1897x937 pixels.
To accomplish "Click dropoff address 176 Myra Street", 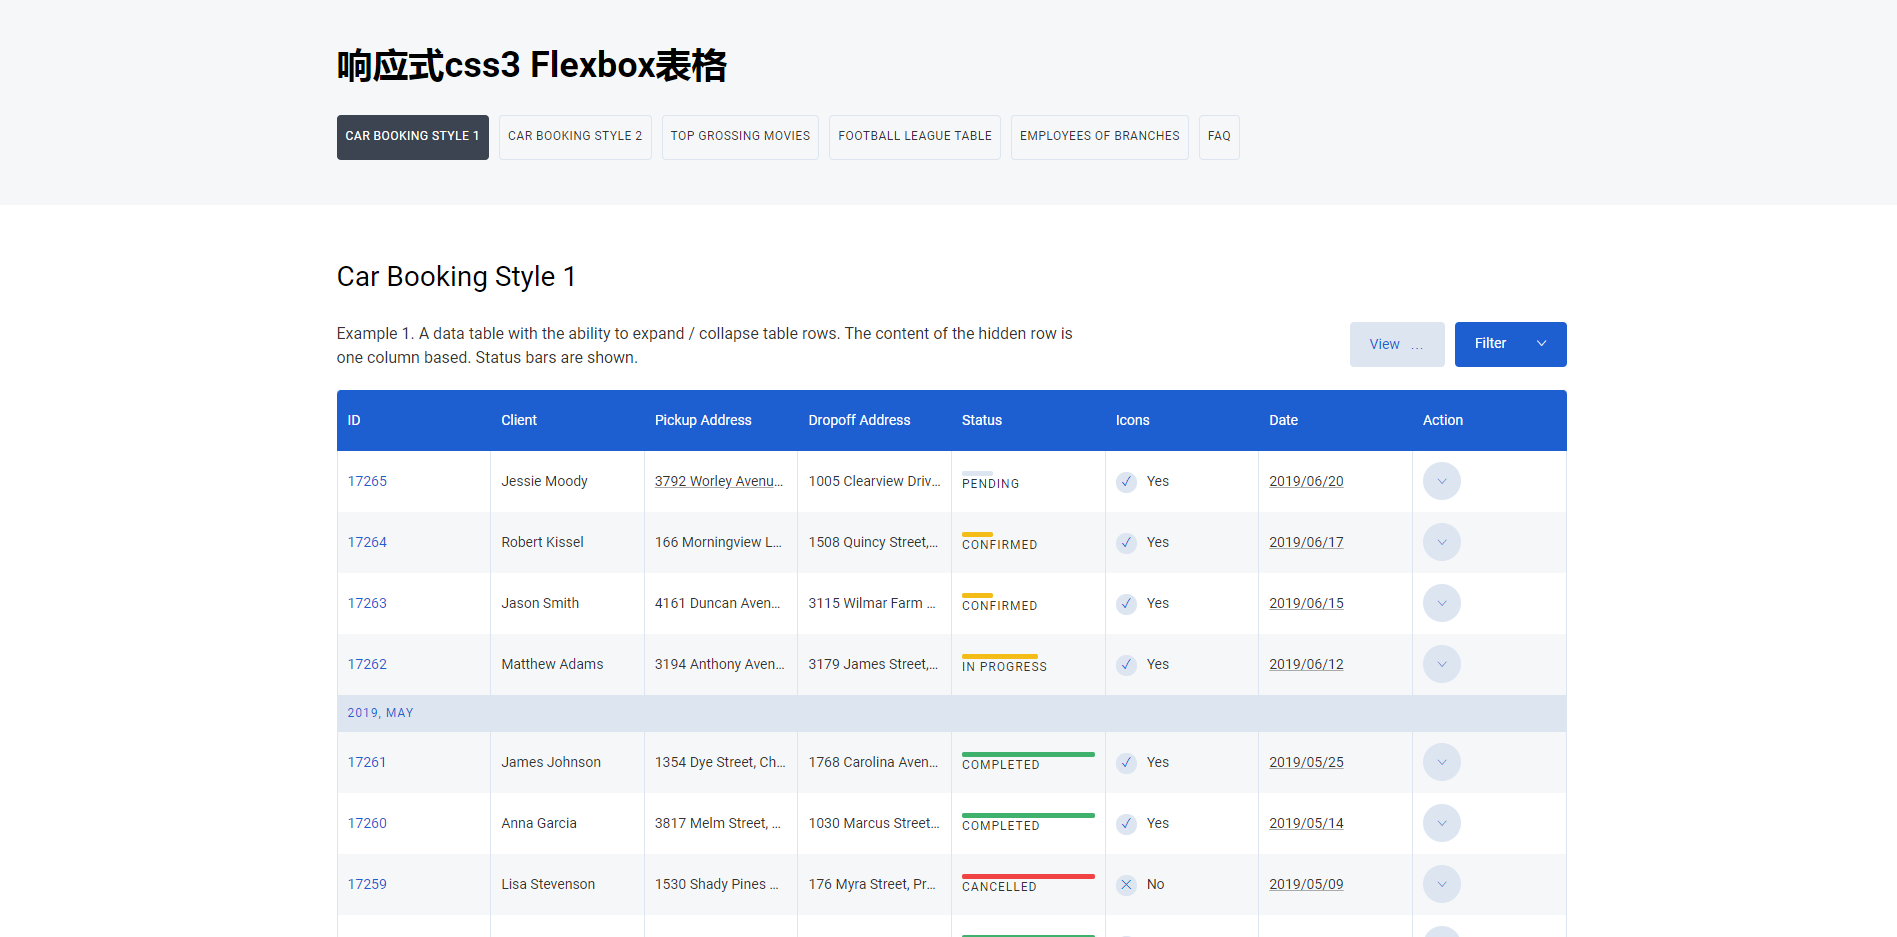I will [x=872, y=884].
